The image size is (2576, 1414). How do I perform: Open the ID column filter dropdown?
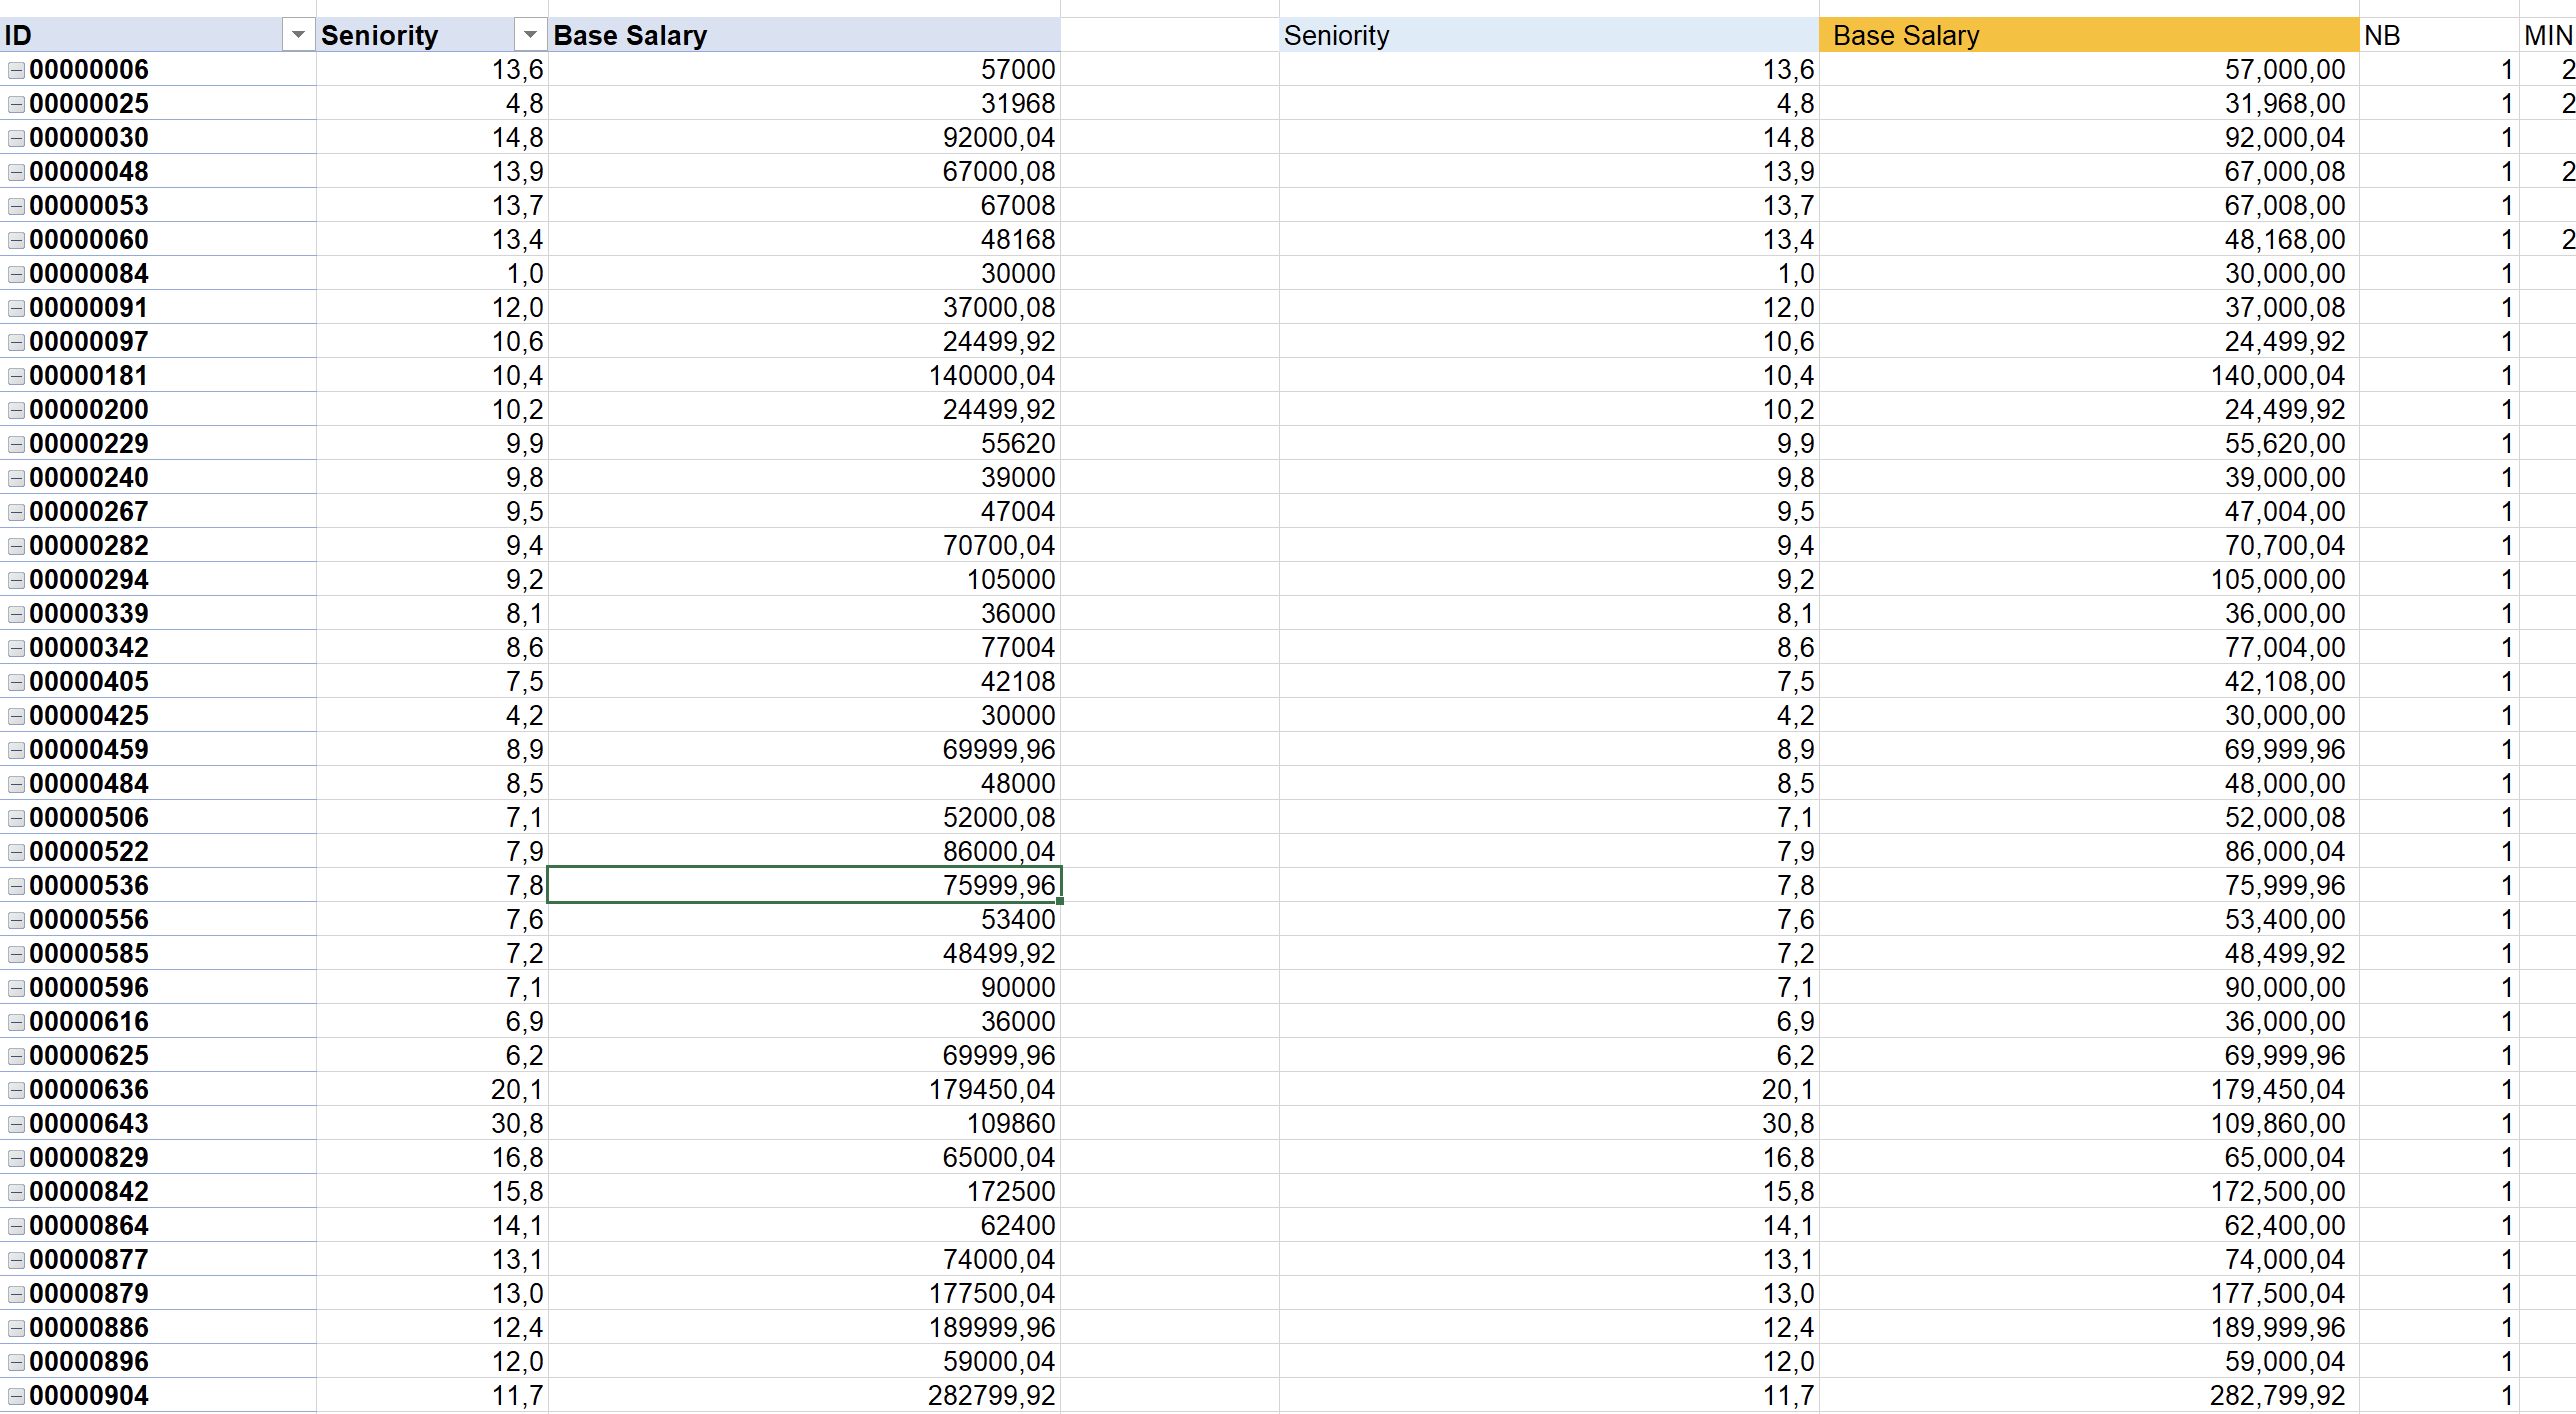[x=297, y=35]
